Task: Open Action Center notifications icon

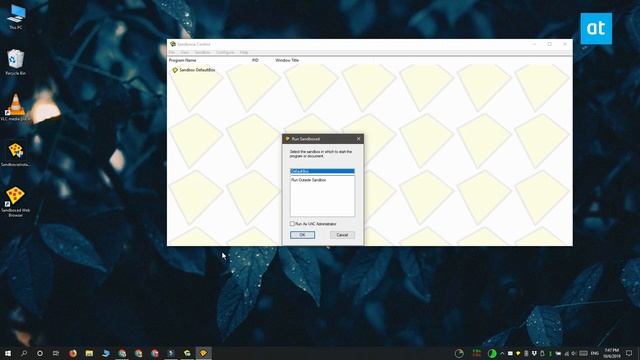Action: pyautogui.click(x=629, y=353)
